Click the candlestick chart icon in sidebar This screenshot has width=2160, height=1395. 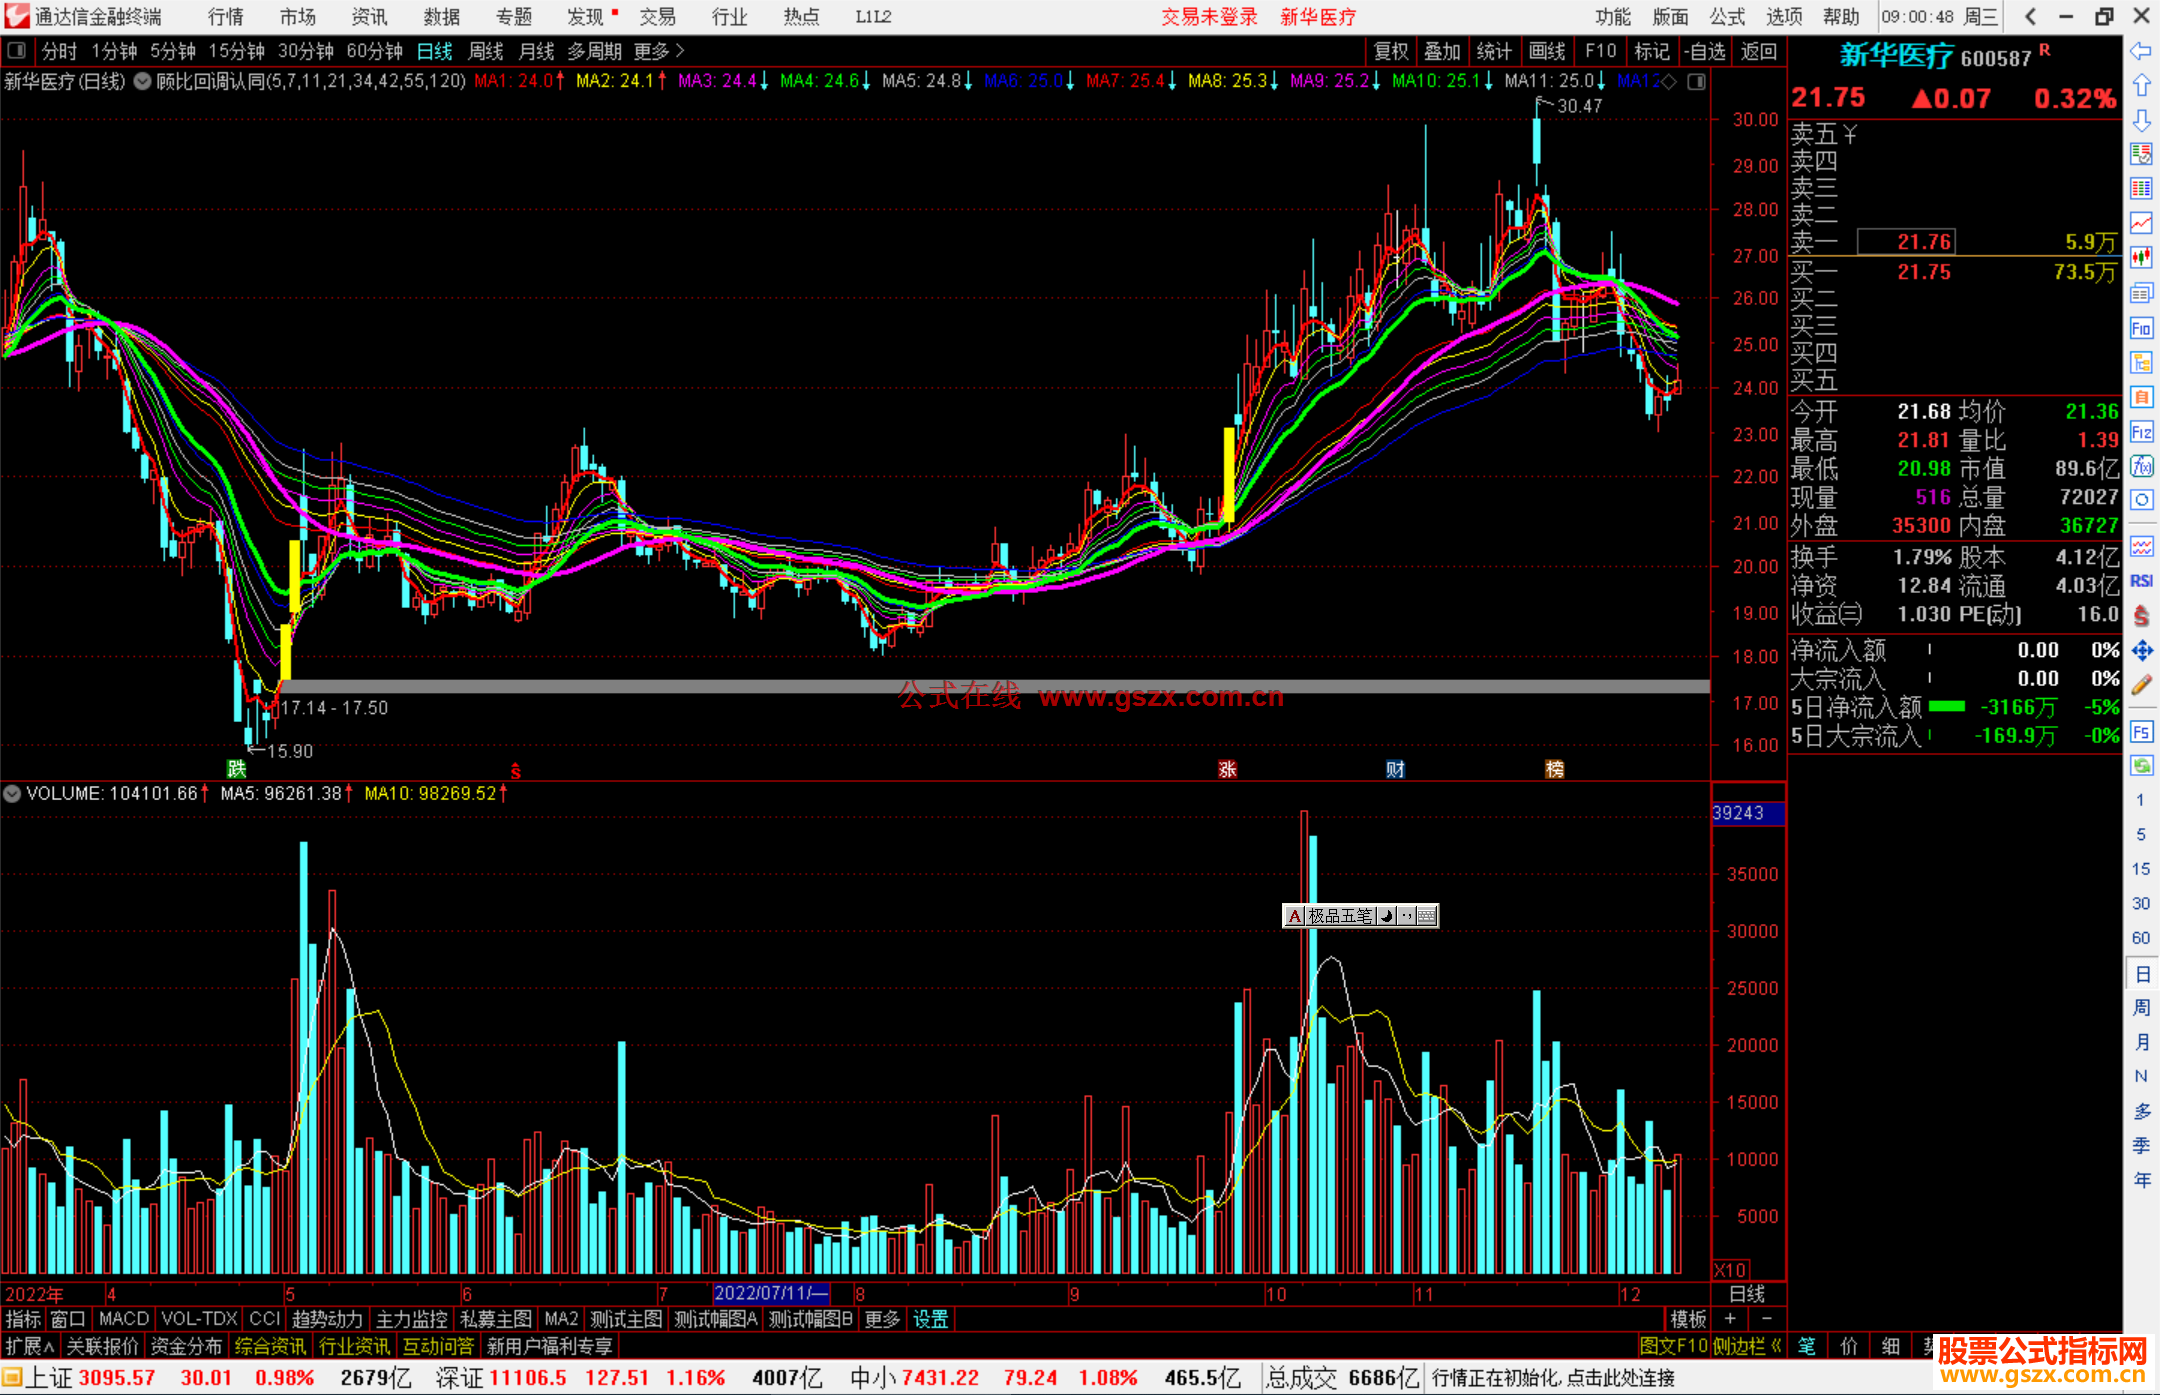tap(2141, 257)
